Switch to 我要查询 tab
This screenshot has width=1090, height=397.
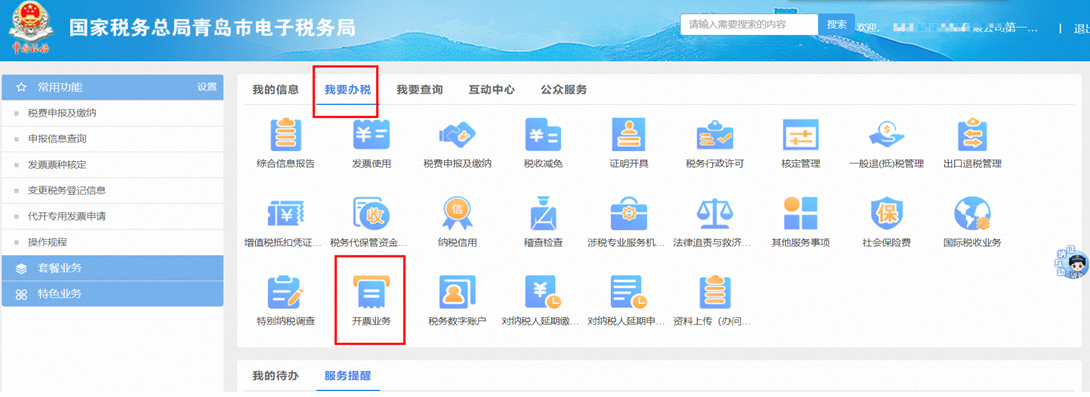point(419,90)
